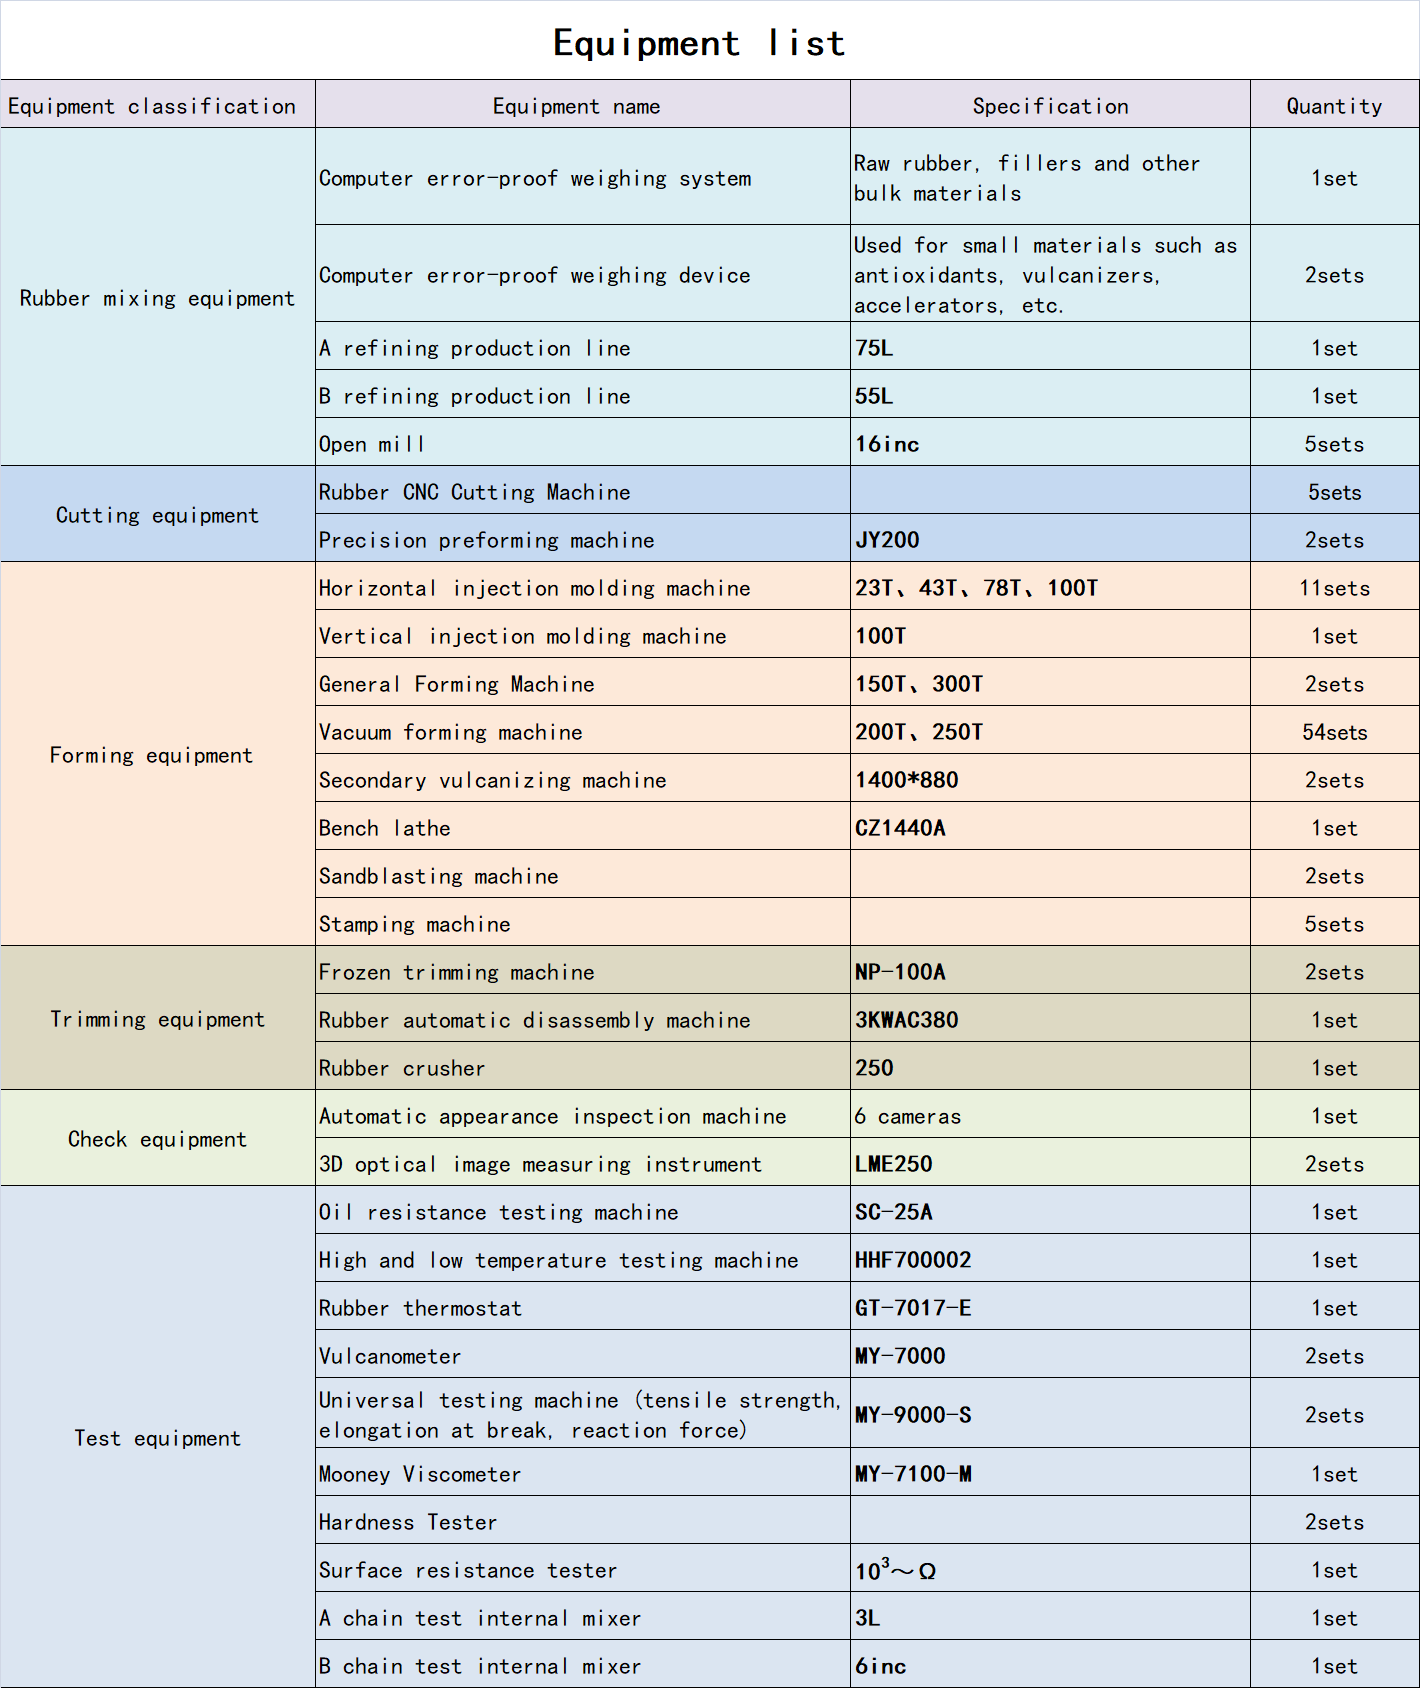
Task: Select the "Vacuum forming machine" cell
Action: [x=451, y=732]
